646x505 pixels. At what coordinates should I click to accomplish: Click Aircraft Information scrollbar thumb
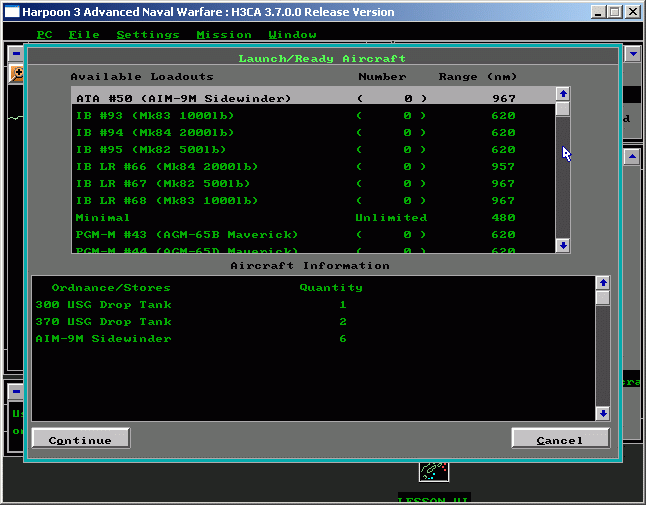[603, 298]
